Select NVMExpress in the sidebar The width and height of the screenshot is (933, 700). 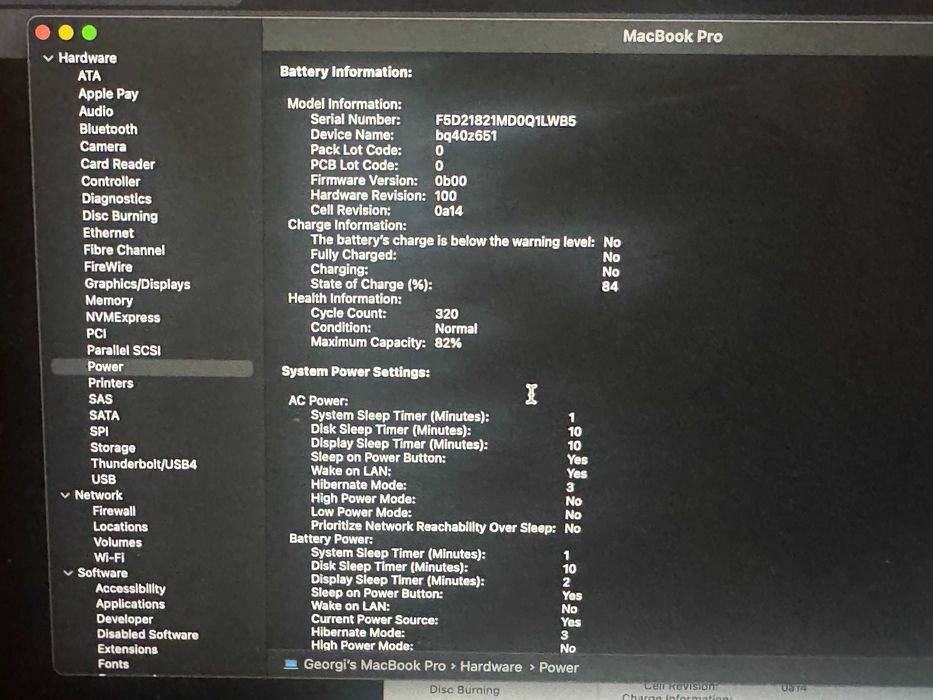[123, 318]
